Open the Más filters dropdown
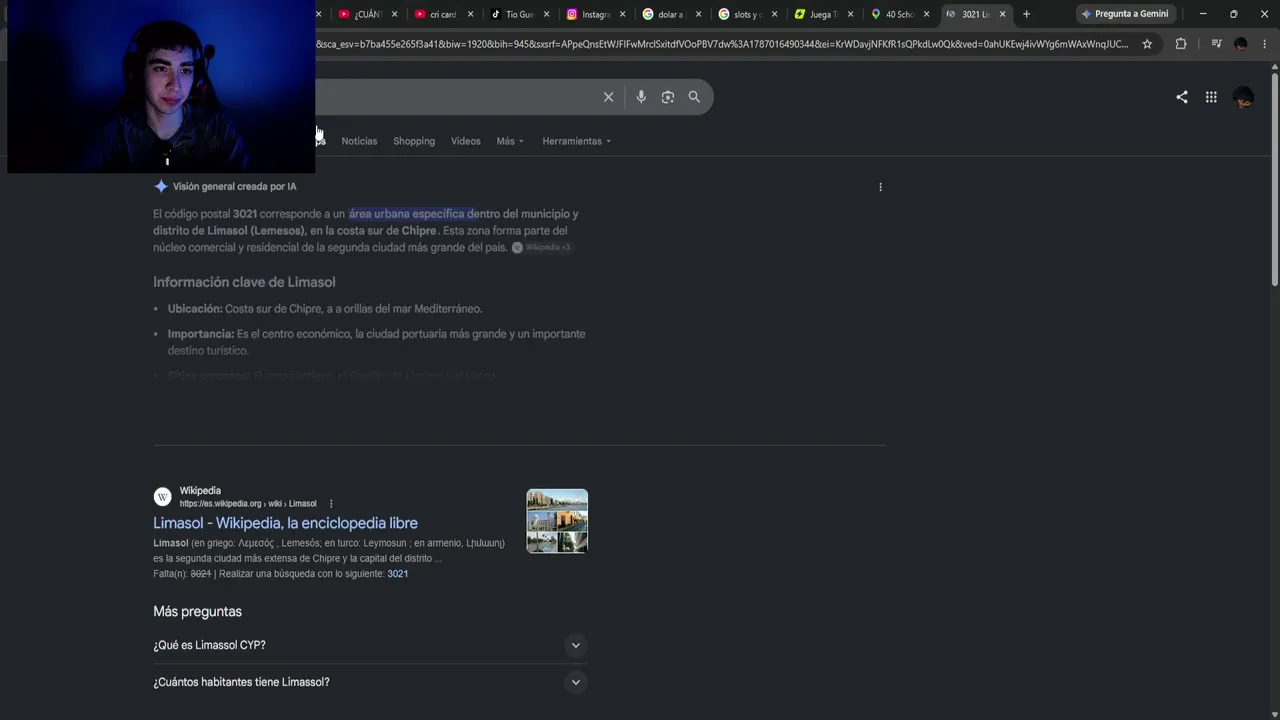The image size is (1280, 720). [510, 141]
